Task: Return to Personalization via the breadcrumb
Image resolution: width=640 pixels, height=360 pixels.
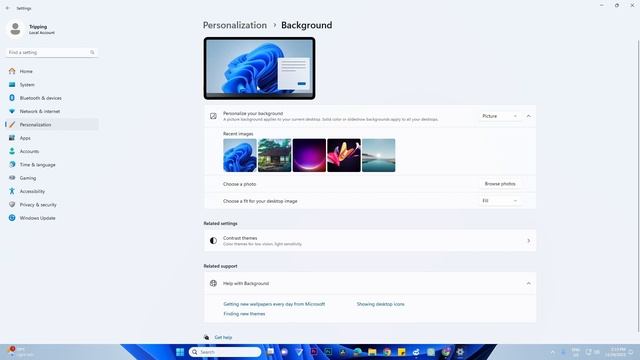Action: (x=235, y=25)
